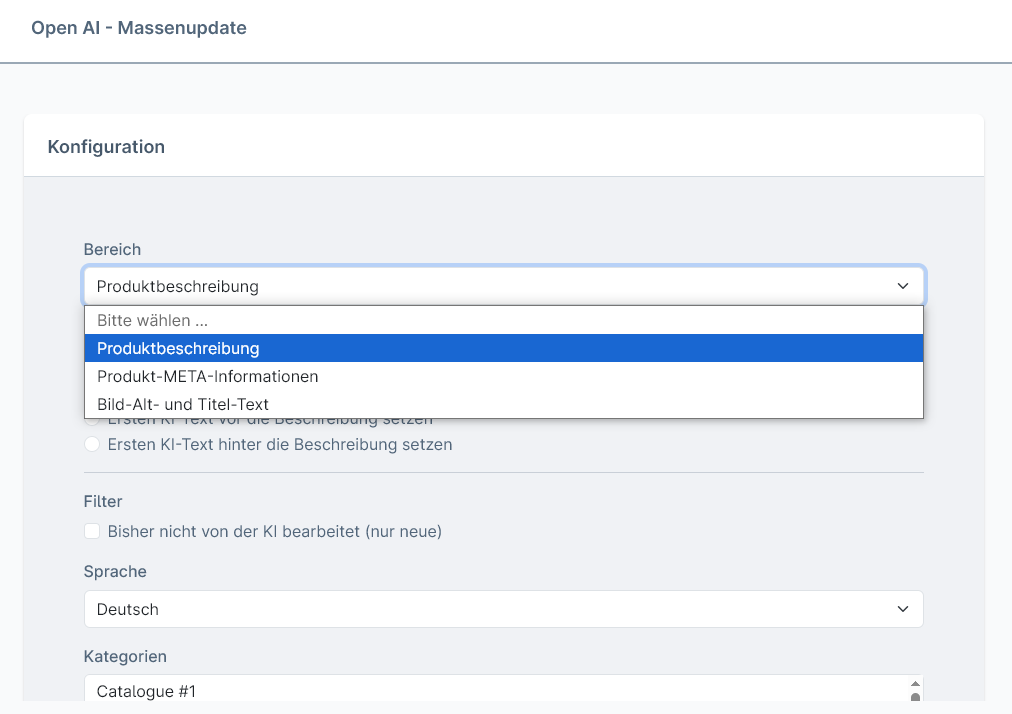This screenshot has width=1012, height=714.
Task: Choose the 'Bitte wählen ...' placeholder option
Action: 504,320
